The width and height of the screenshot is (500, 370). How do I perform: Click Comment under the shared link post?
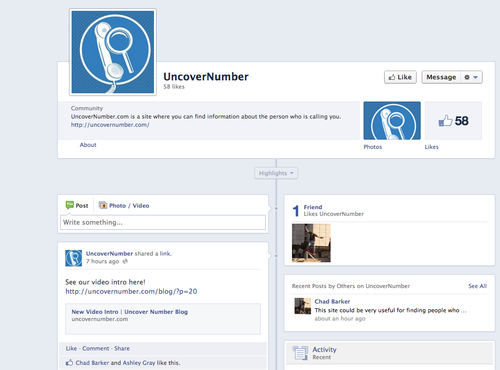pos(96,348)
